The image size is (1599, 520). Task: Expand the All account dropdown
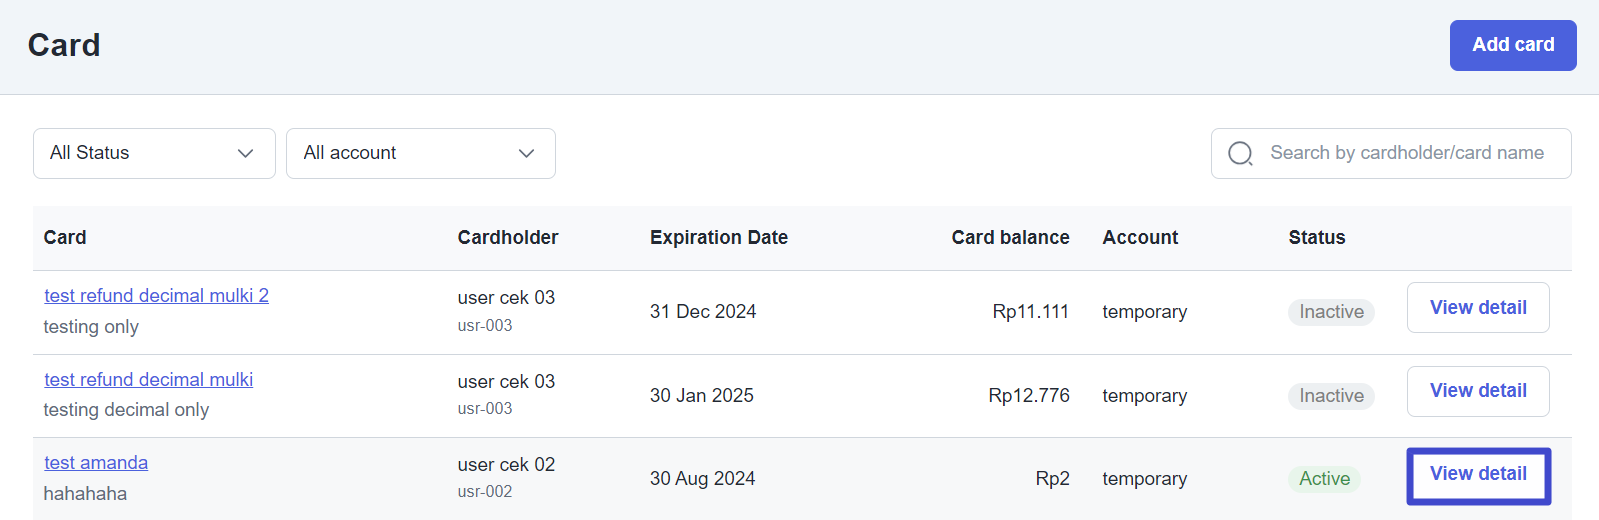(420, 153)
